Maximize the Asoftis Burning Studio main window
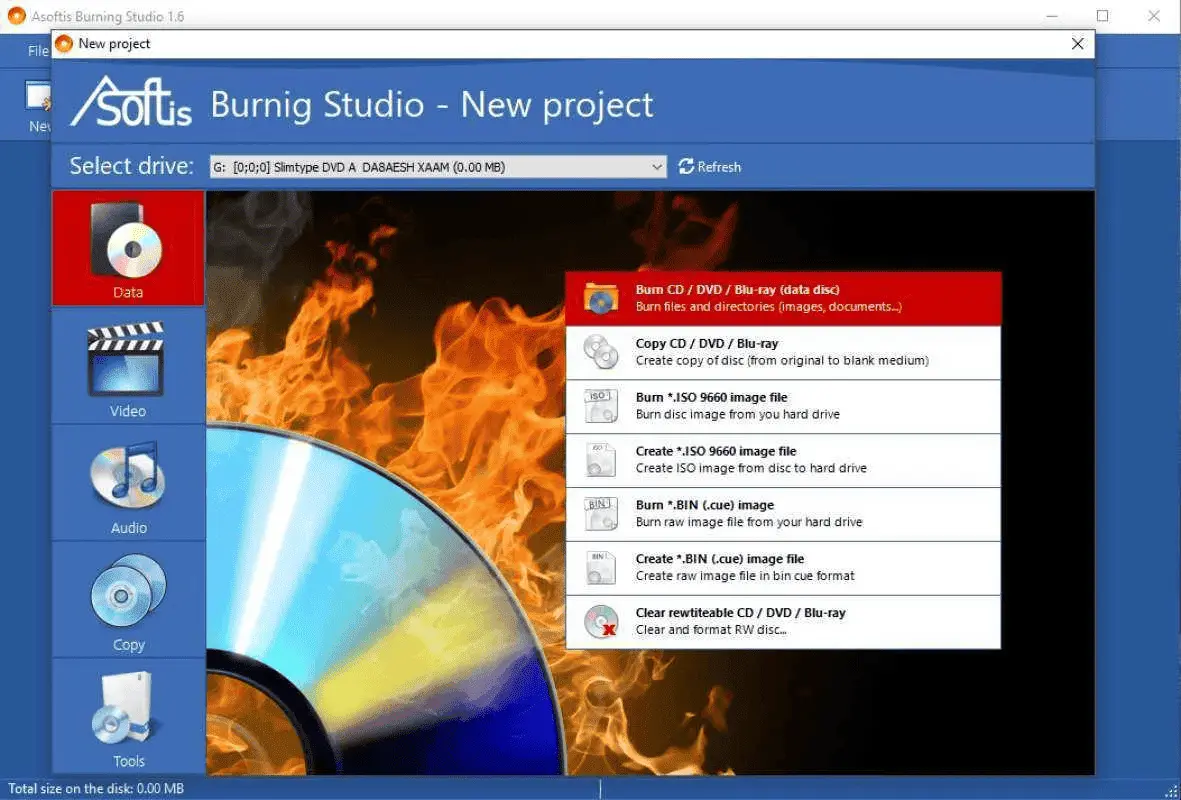Image resolution: width=1181 pixels, height=800 pixels. pos(1103,16)
